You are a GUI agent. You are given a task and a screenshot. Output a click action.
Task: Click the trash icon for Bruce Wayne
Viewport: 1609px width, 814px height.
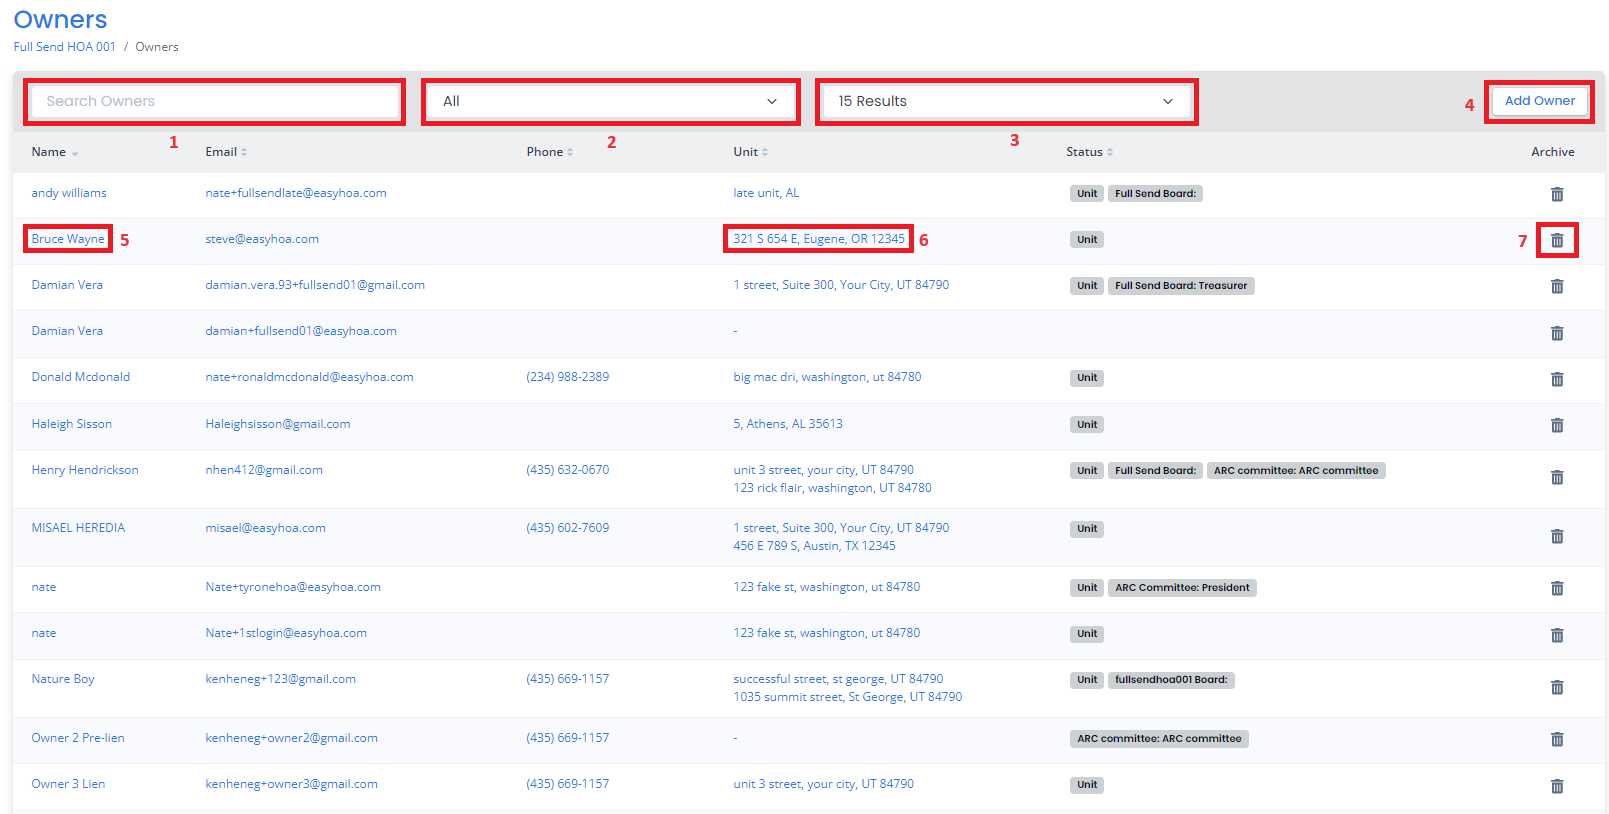1557,240
